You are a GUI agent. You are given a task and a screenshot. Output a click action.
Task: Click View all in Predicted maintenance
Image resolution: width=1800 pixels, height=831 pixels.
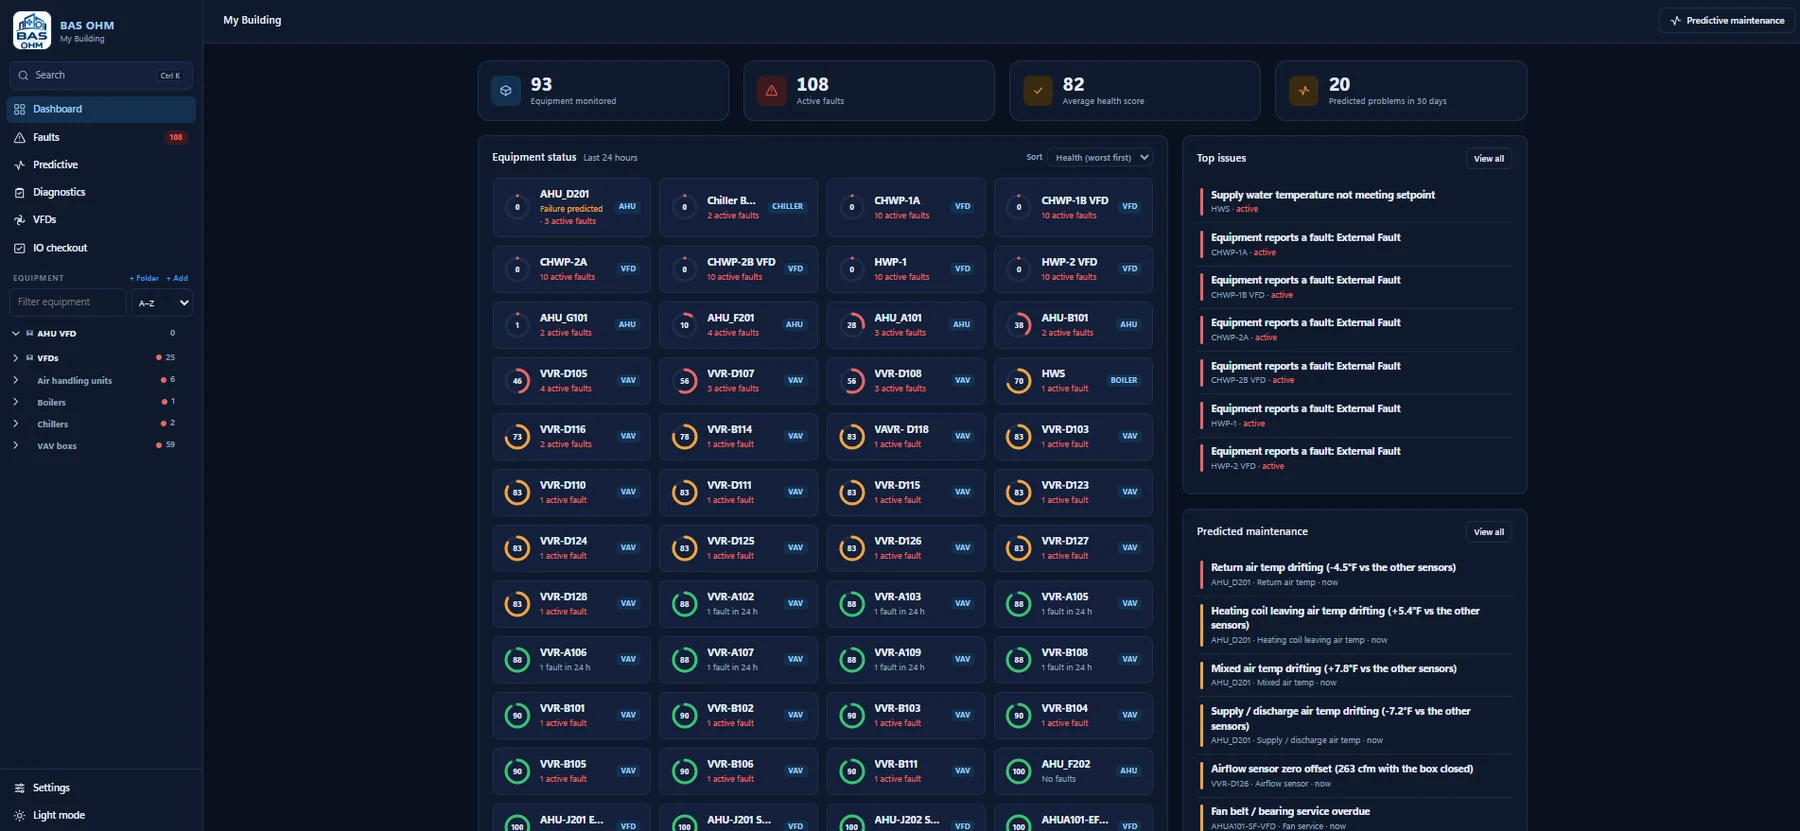pos(1488,532)
